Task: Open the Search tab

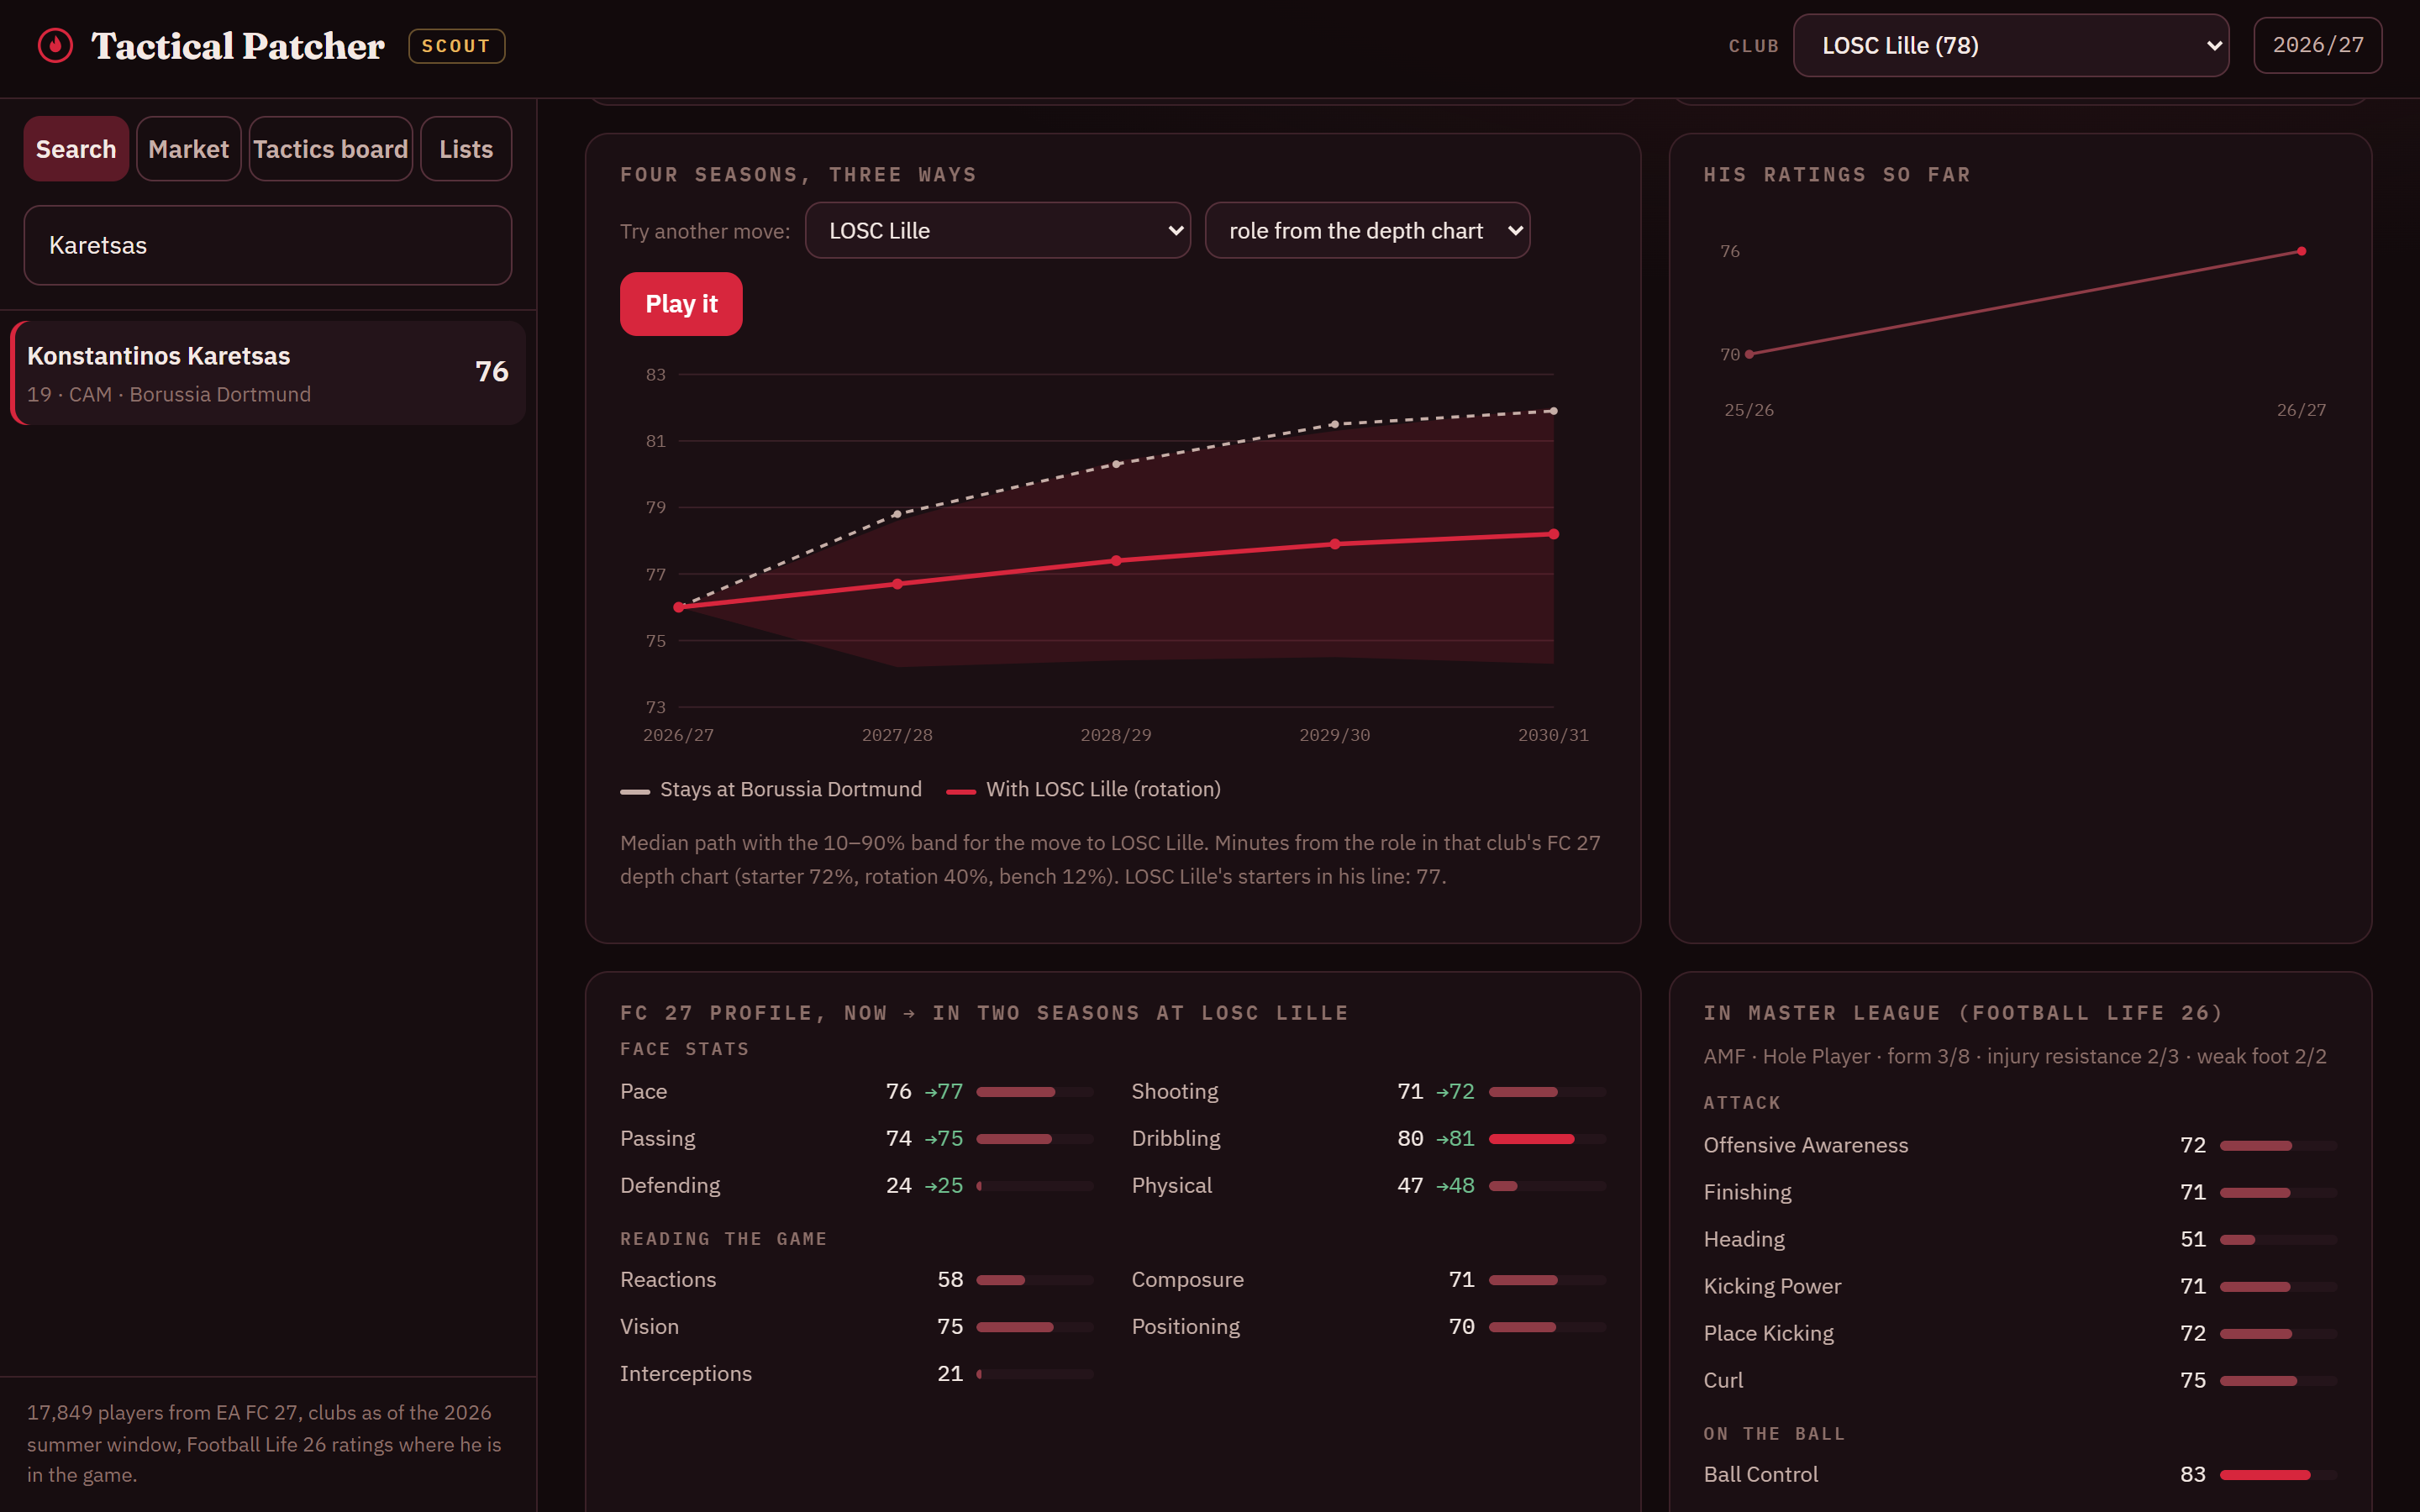Action: tap(76, 149)
